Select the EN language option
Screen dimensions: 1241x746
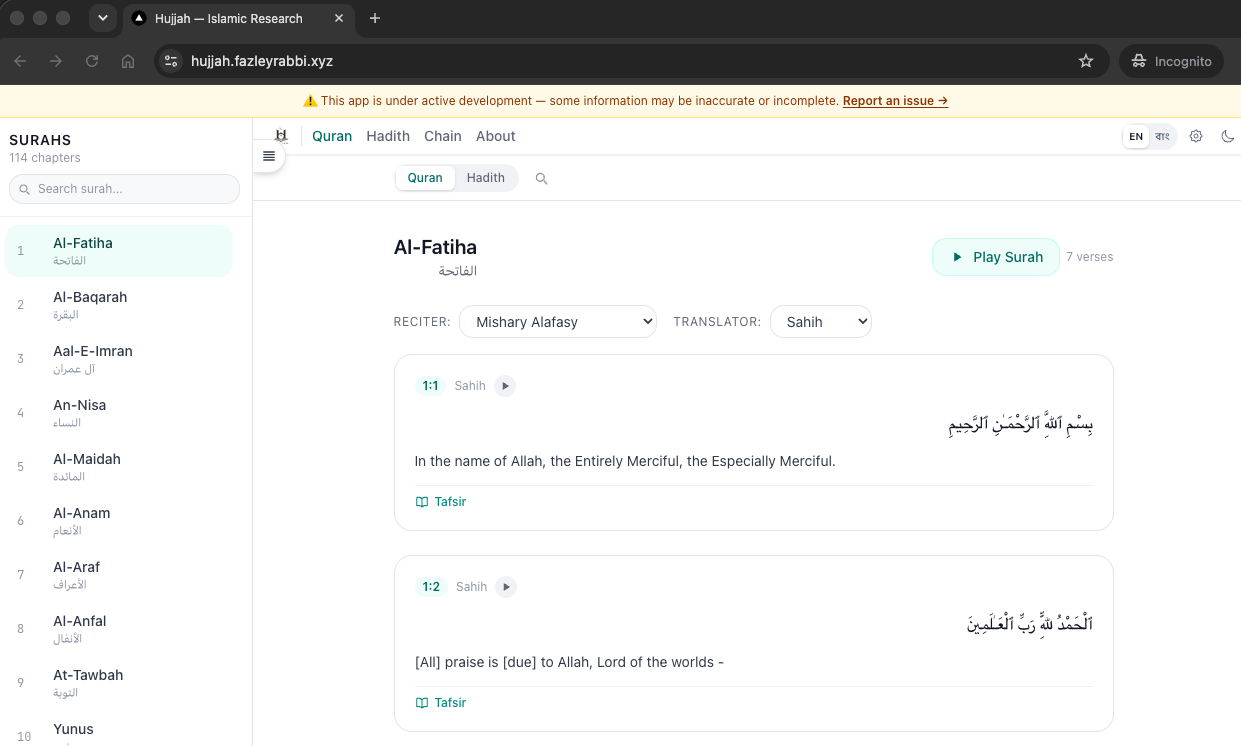(1136, 137)
